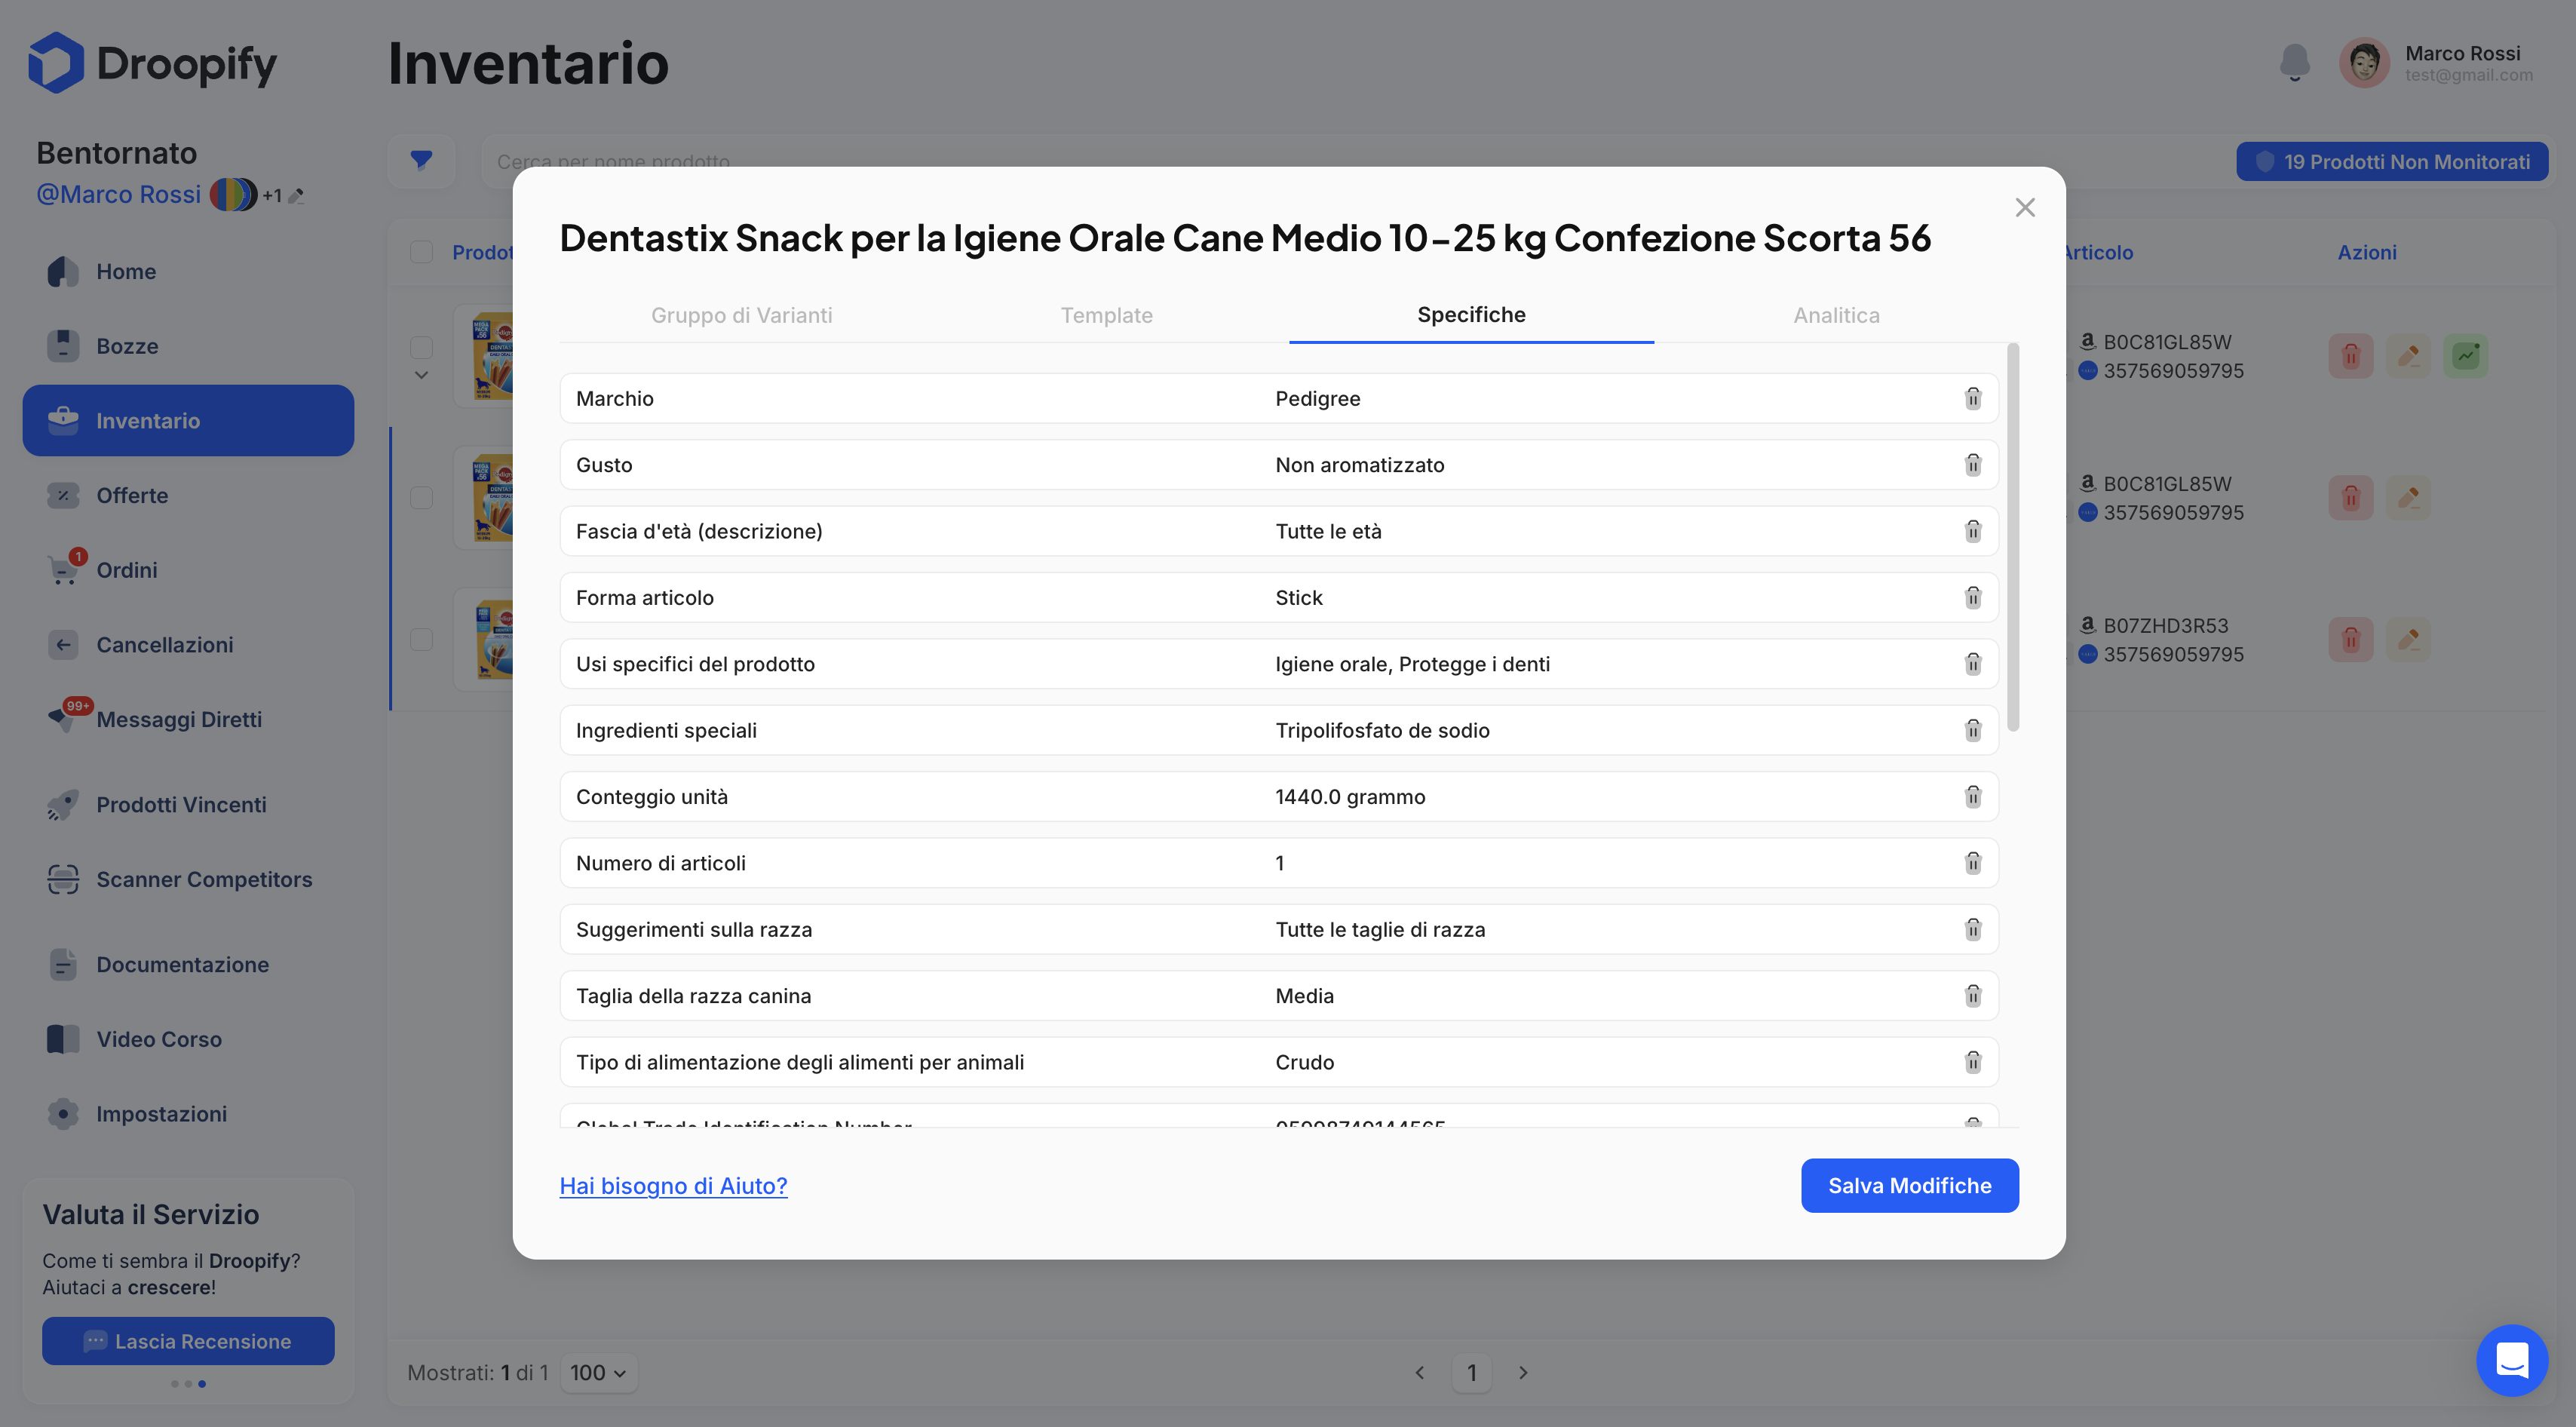
Task: Open Home in the sidebar
Action: [188, 271]
